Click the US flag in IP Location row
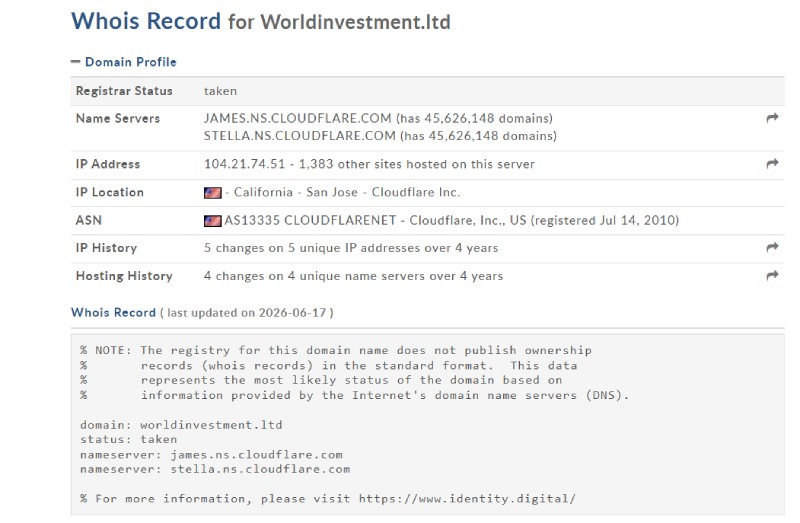Viewport: 800px width, 523px height. [x=212, y=192]
